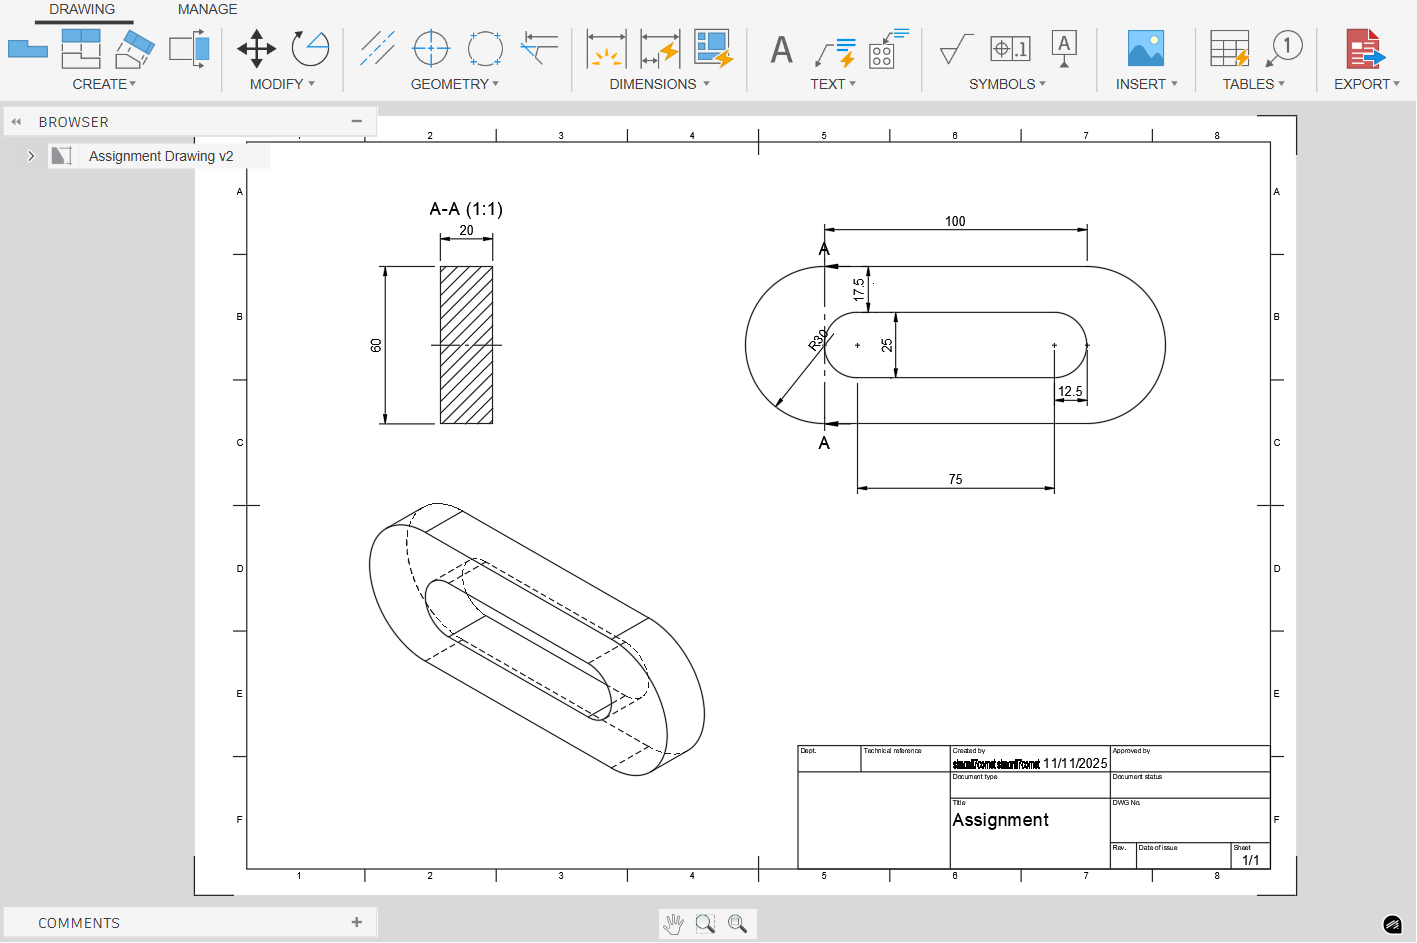This screenshot has width=1417, height=943.
Task: Select the Text tool
Action: (x=782, y=48)
